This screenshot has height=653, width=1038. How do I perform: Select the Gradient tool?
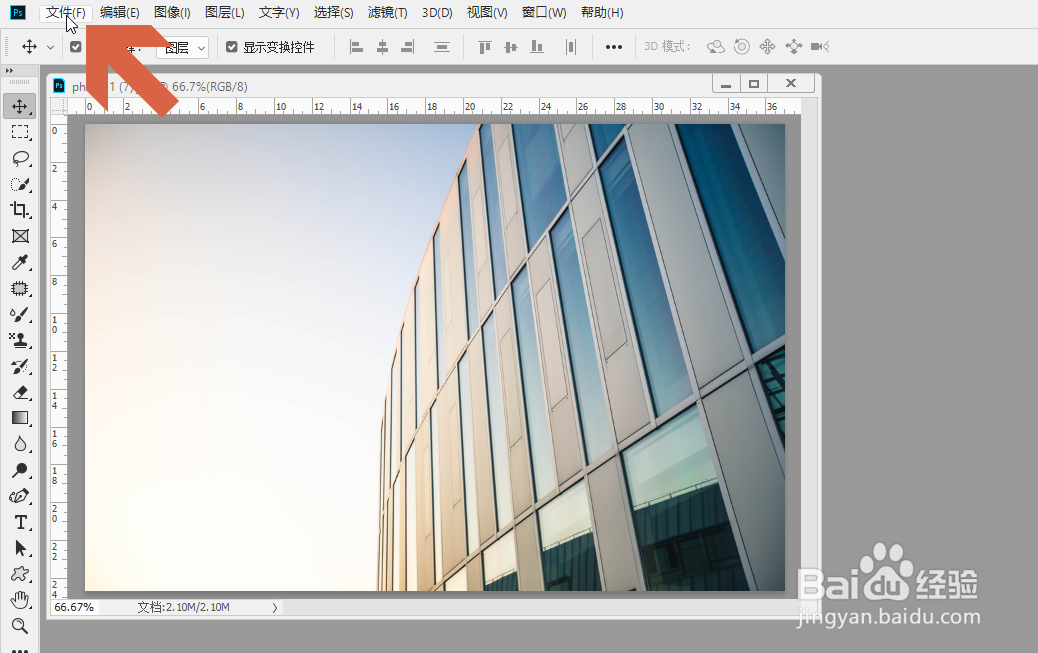point(20,418)
